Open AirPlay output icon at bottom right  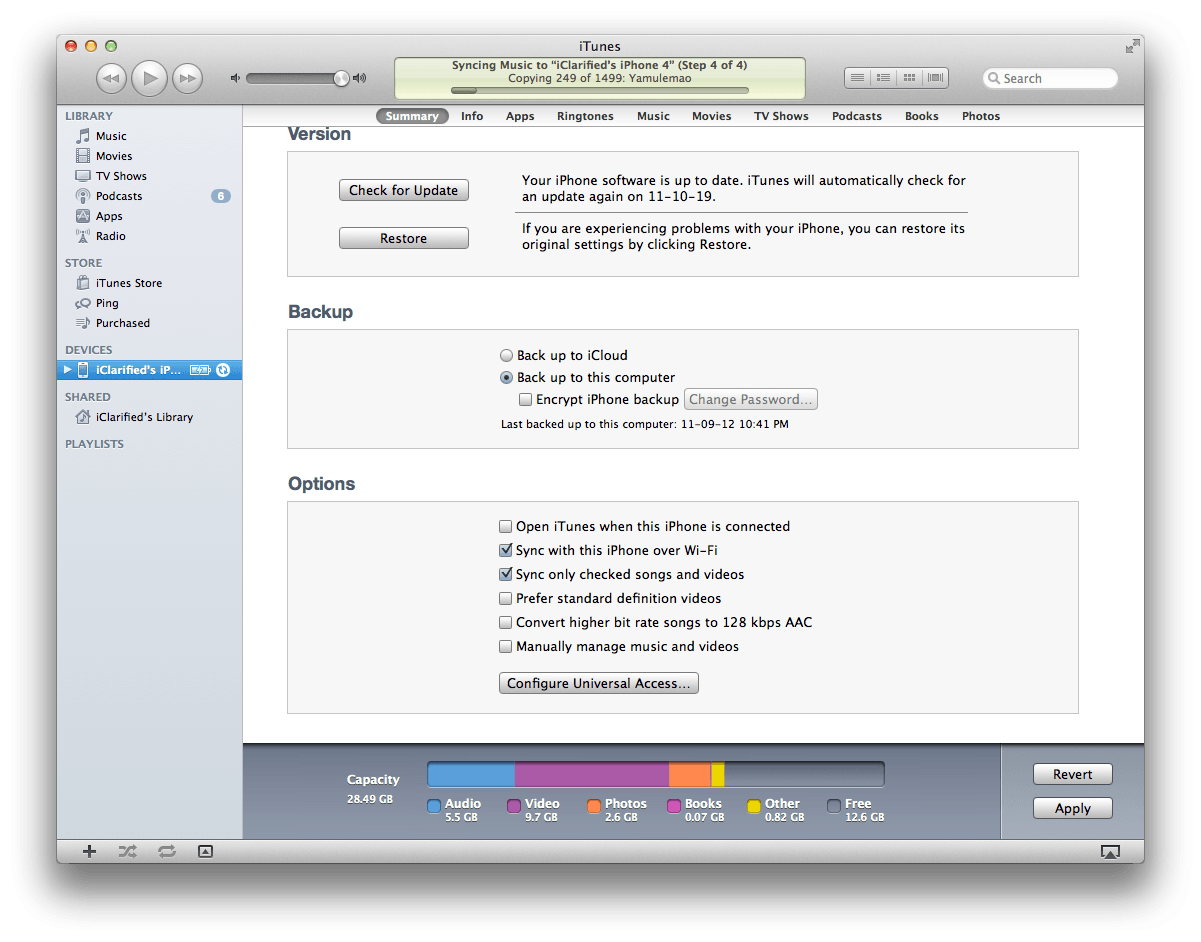point(1110,851)
